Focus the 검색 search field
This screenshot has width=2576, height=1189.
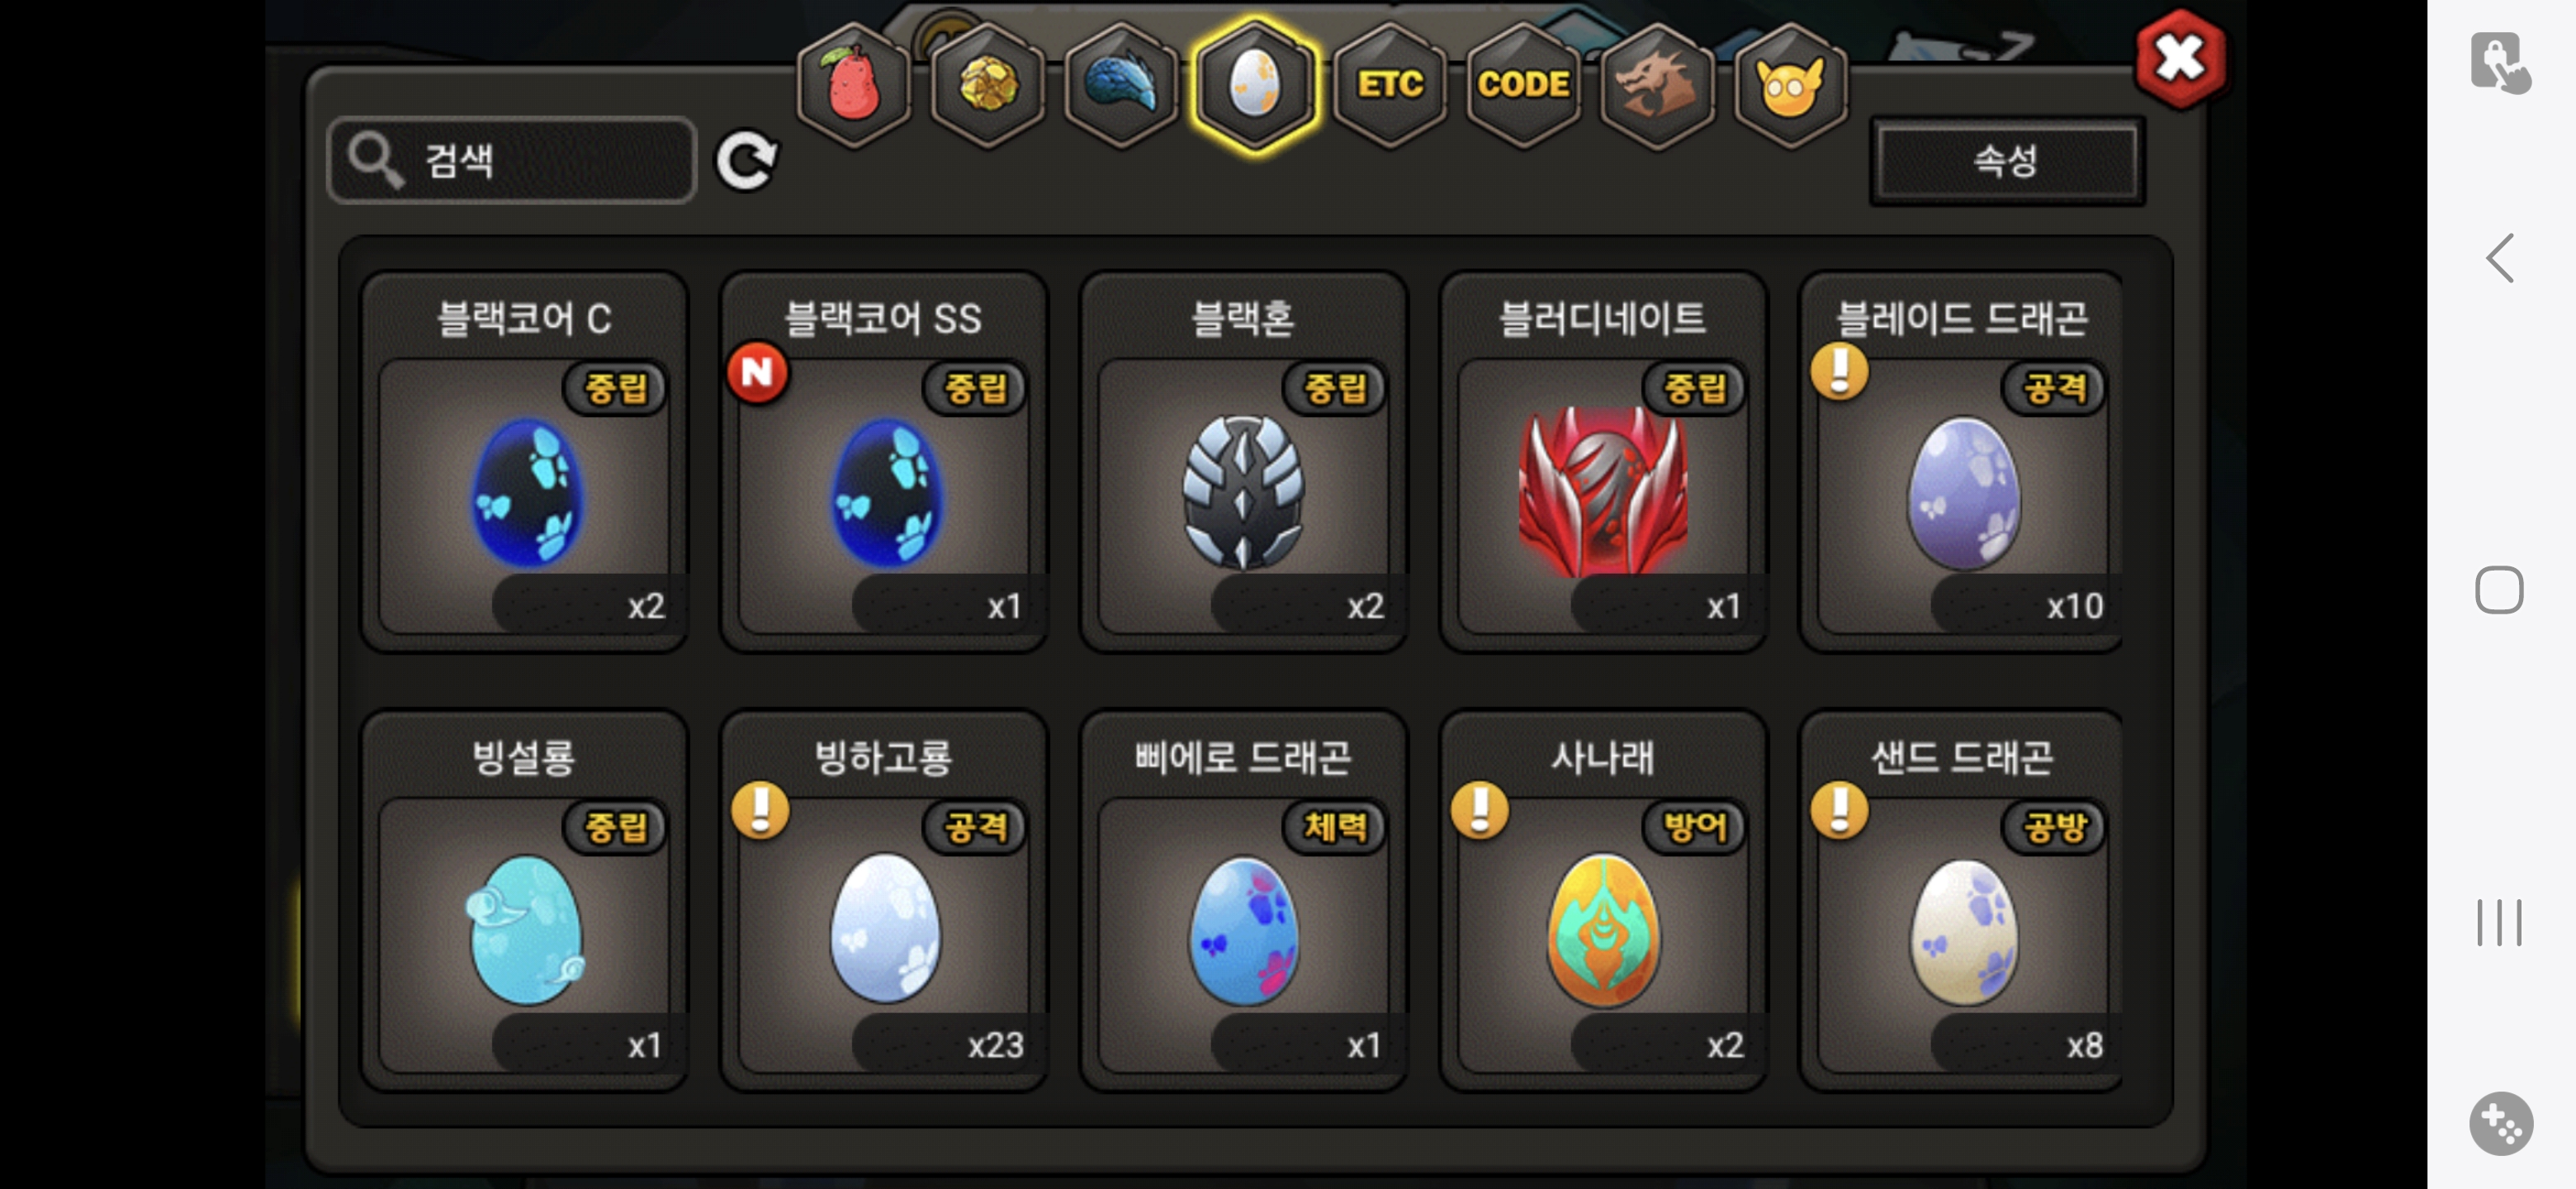512,160
